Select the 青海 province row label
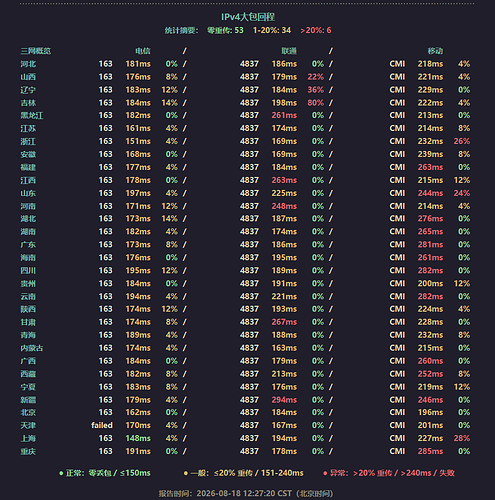Image resolution: width=495 pixels, height=500 pixels. pos(28,335)
